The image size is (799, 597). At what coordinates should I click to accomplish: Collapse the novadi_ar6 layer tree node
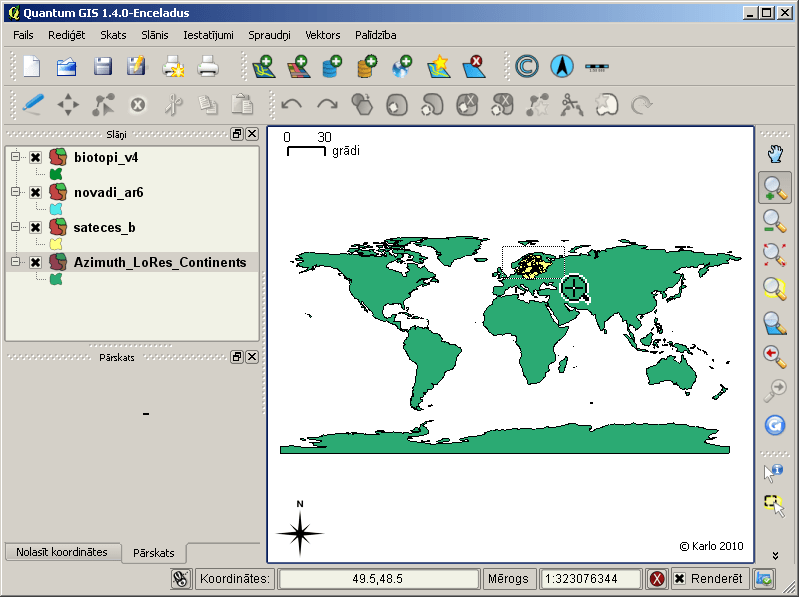16,192
